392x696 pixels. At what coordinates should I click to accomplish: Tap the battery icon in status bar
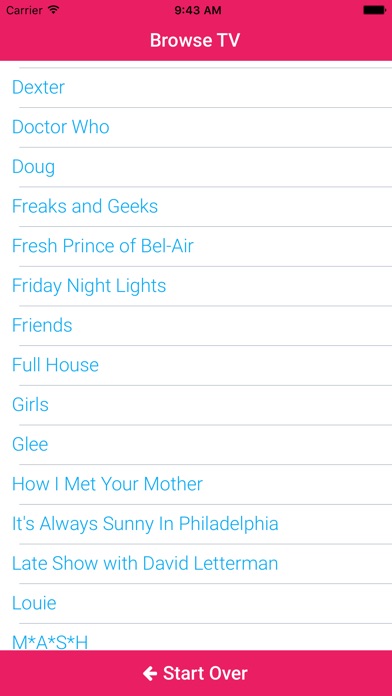point(374,10)
